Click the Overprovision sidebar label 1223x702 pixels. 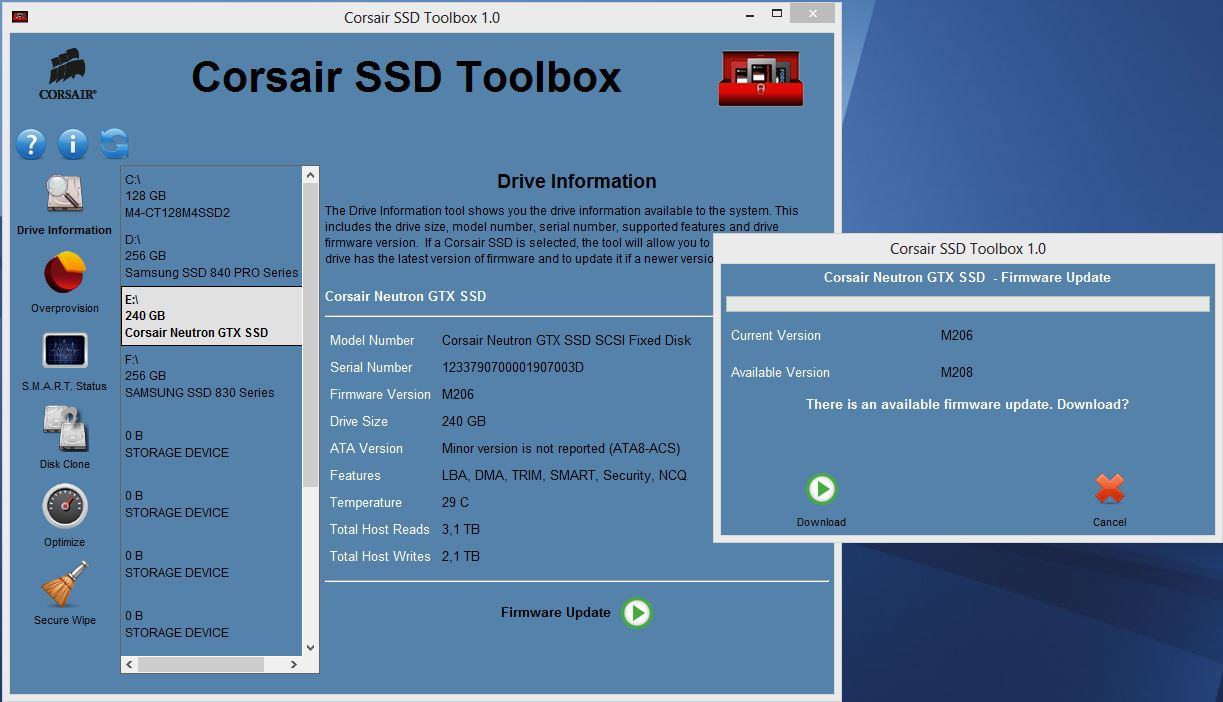(x=65, y=308)
